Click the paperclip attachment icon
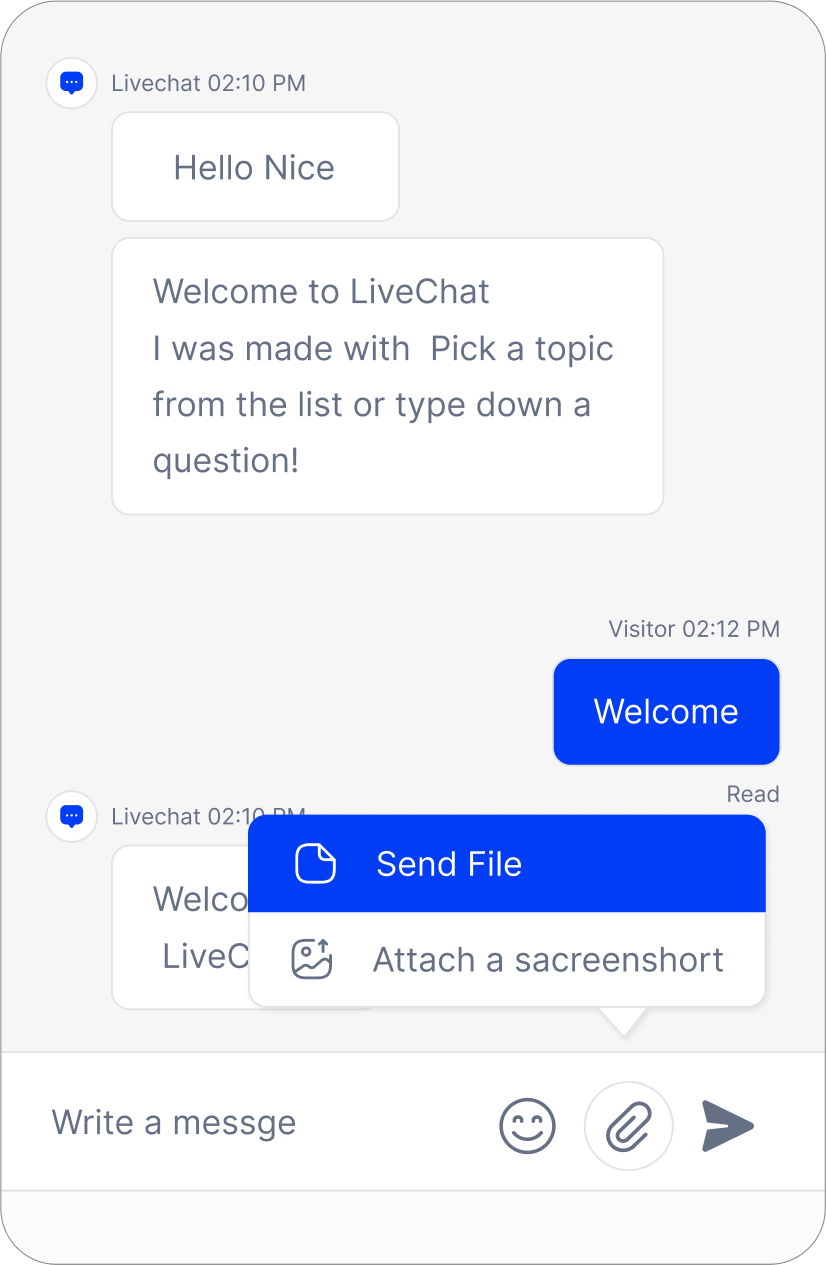The height and width of the screenshot is (1265, 826). 629,1126
